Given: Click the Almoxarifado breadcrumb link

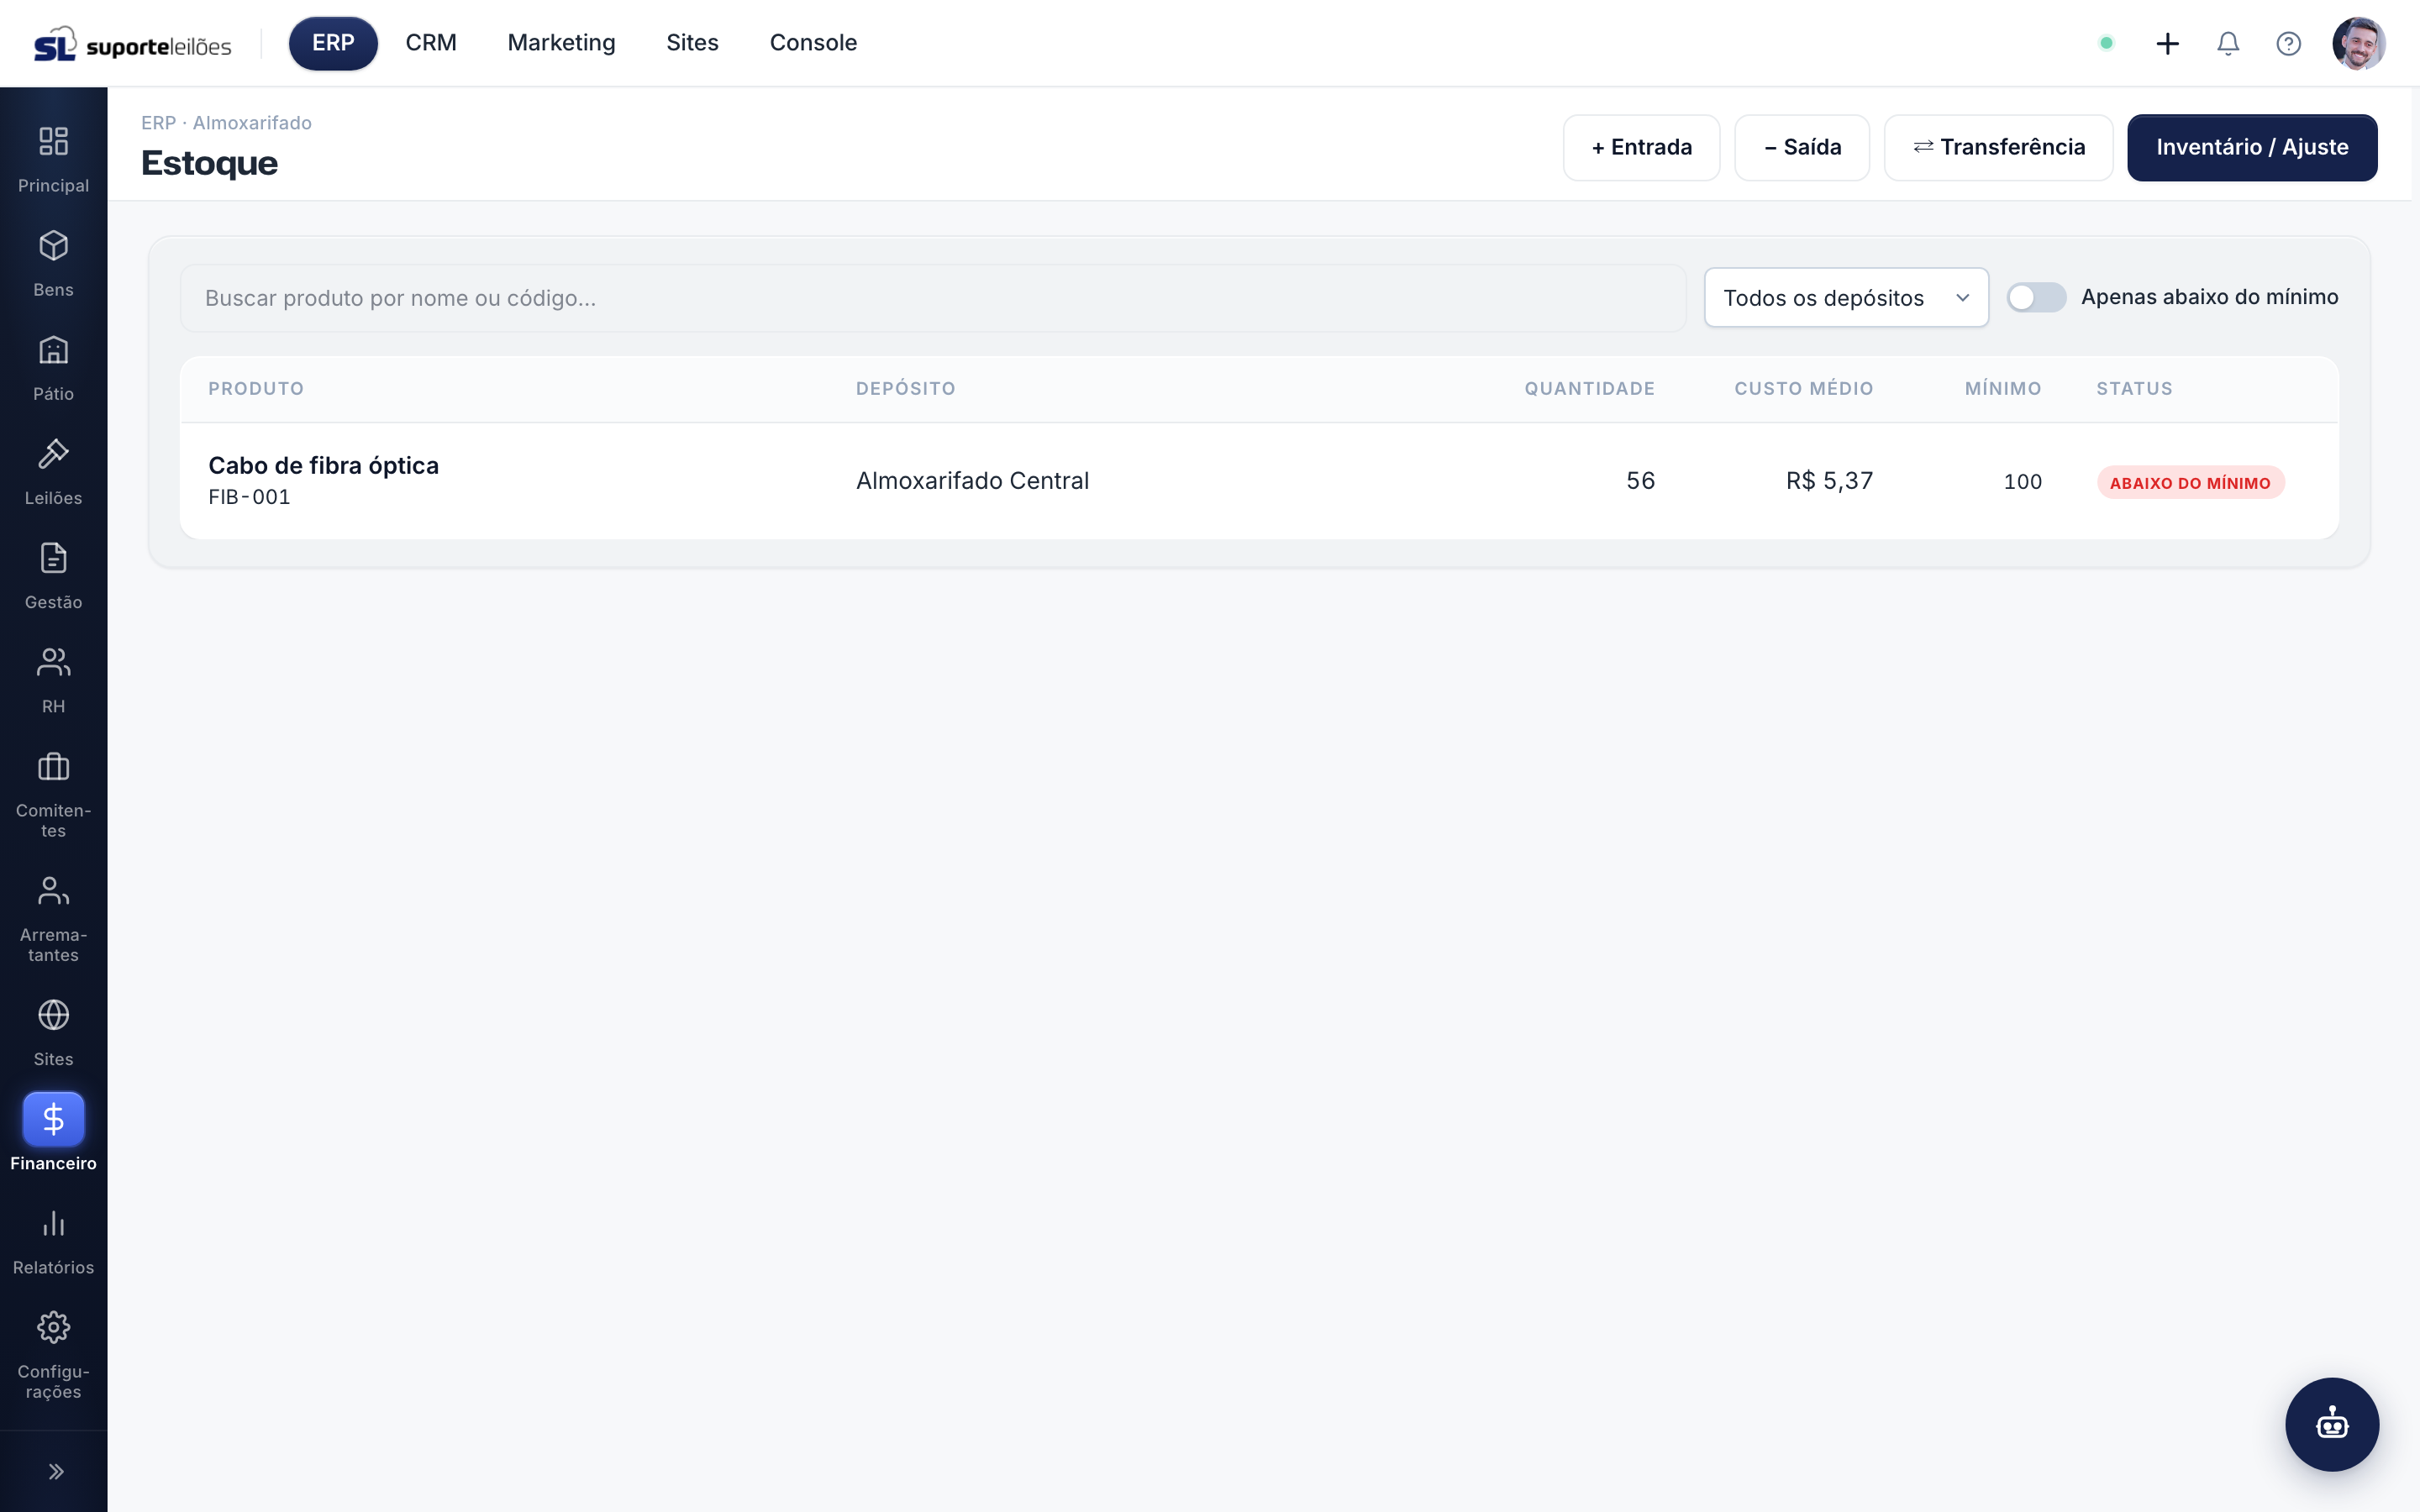Looking at the screenshot, I should point(252,123).
